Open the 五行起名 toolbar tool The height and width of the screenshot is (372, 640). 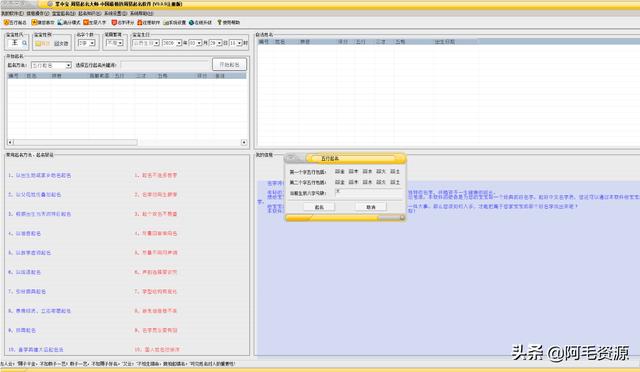click(x=15, y=22)
